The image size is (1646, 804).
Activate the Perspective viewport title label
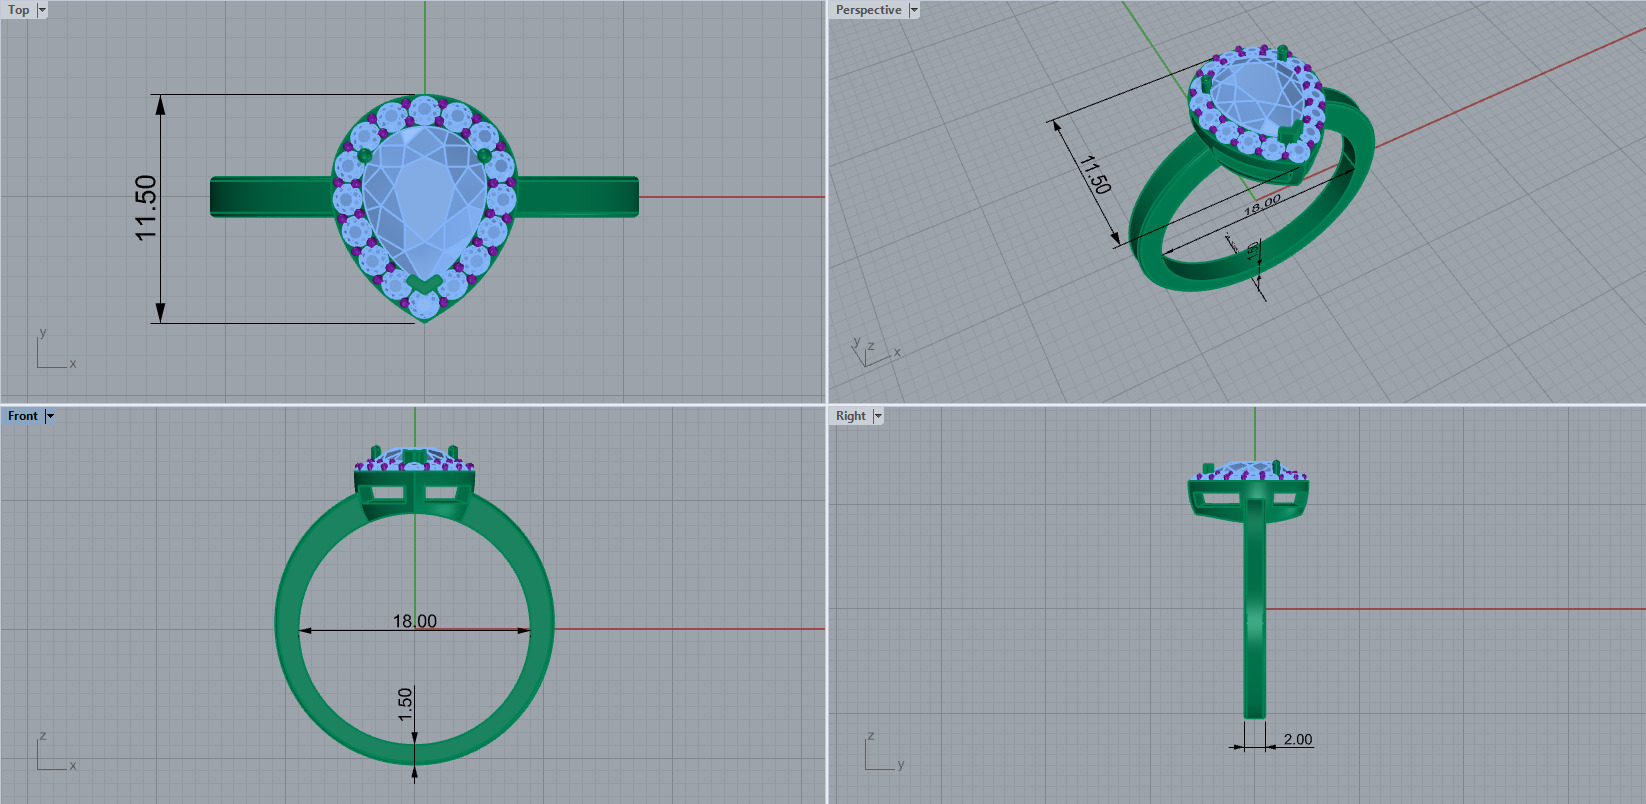pos(868,10)
